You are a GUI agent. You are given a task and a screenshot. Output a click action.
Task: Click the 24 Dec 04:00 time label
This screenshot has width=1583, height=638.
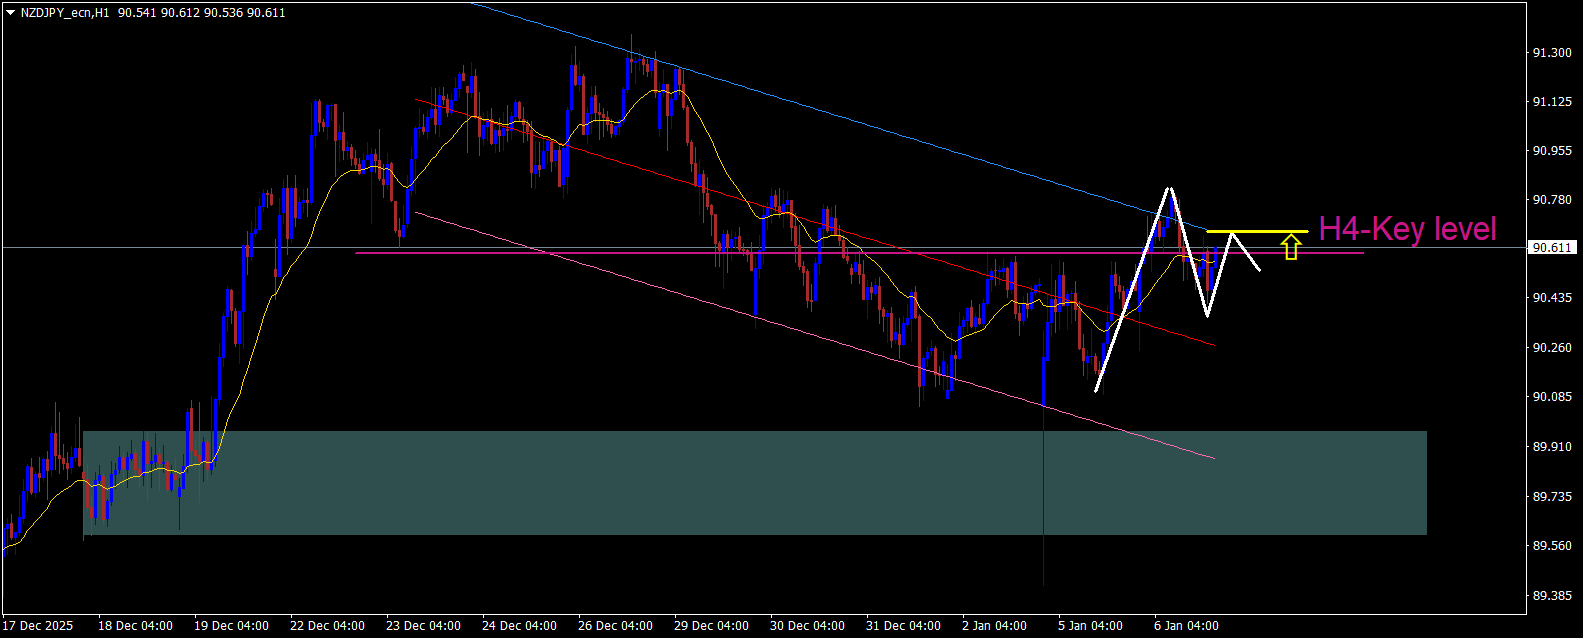(520, 626)
